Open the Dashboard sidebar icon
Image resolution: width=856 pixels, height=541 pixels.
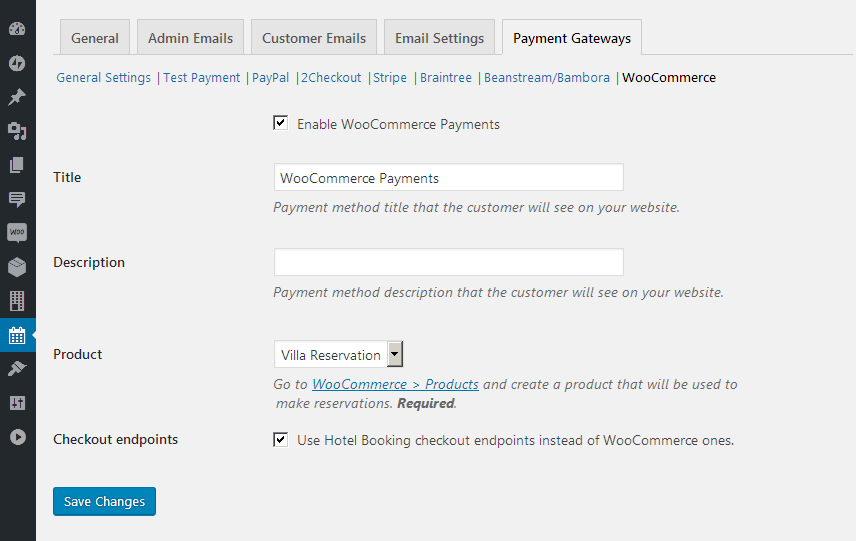pyautogui.click(x=17, y=29)
